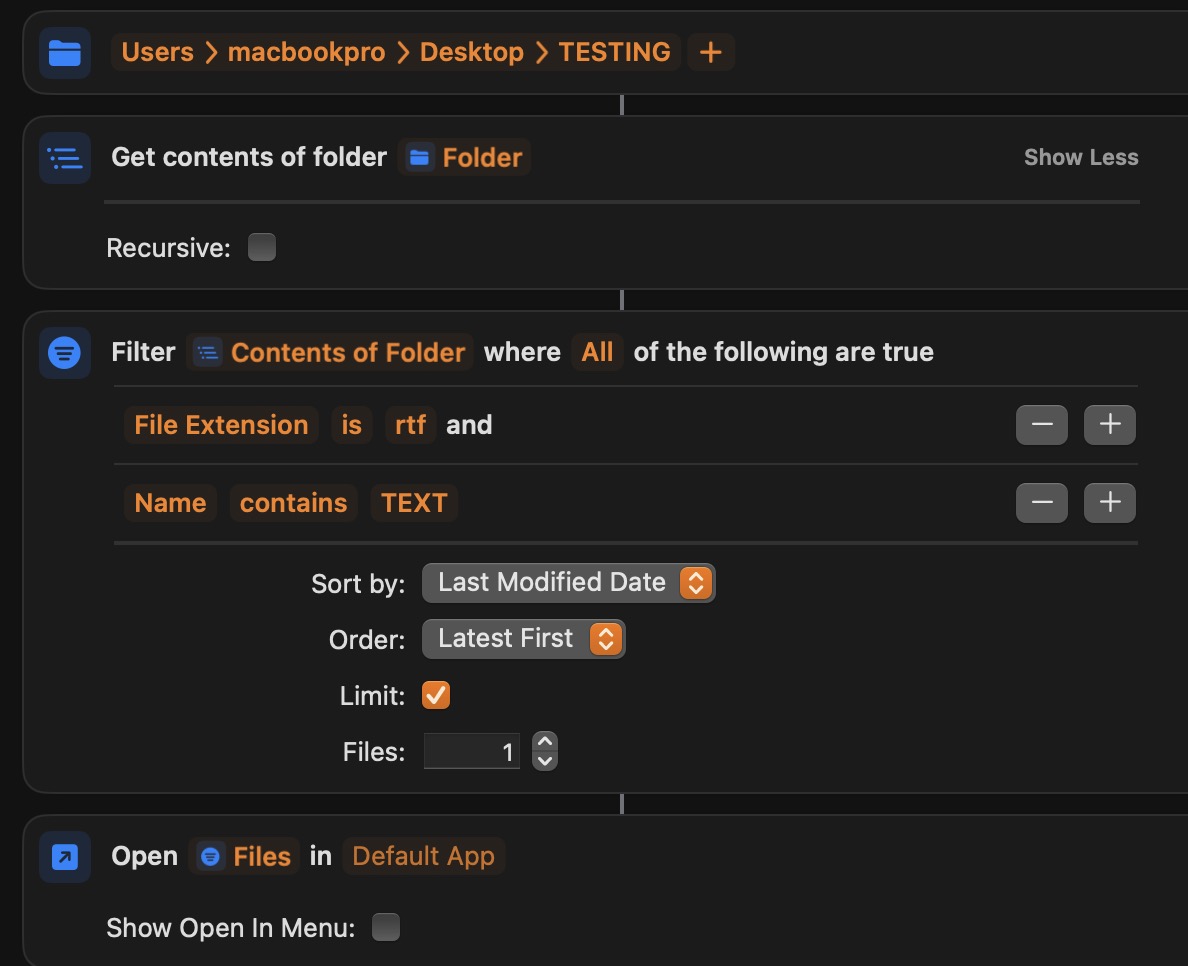Add condition after Name contains row
The width and height of the screenshot is (1188, 966).
(x=1109, y=503)
